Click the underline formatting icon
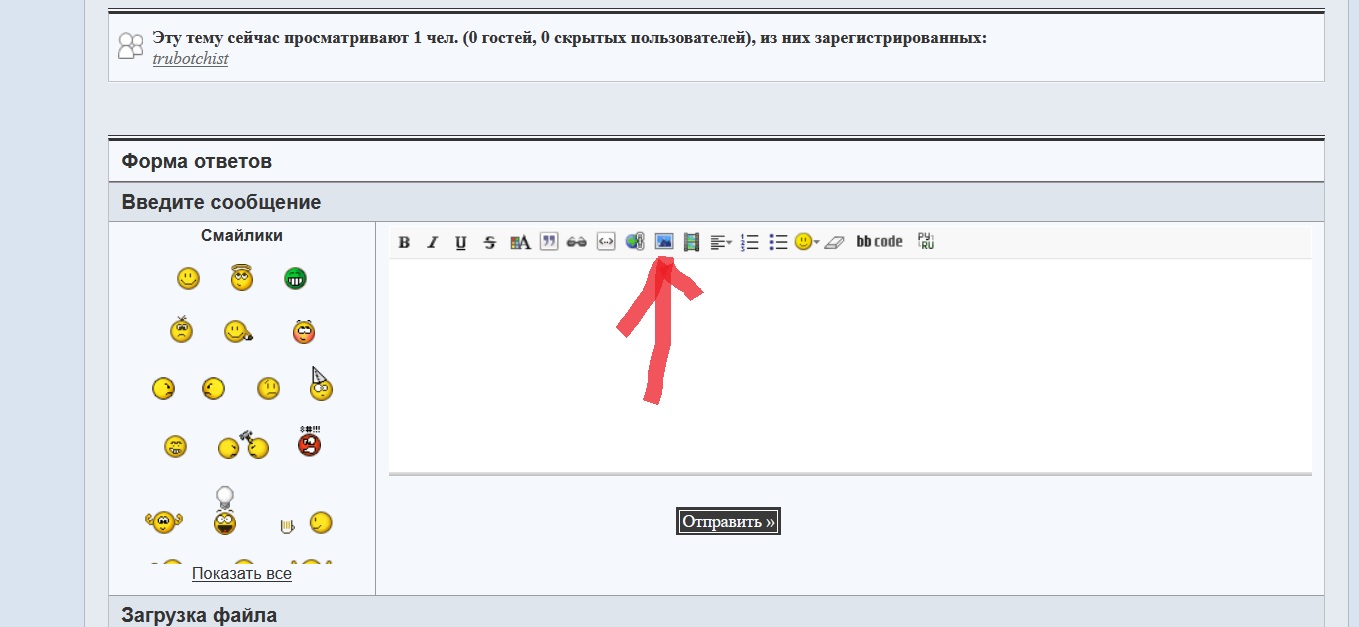Screen dimensions: 1359x627 click(x=460, y=242)
